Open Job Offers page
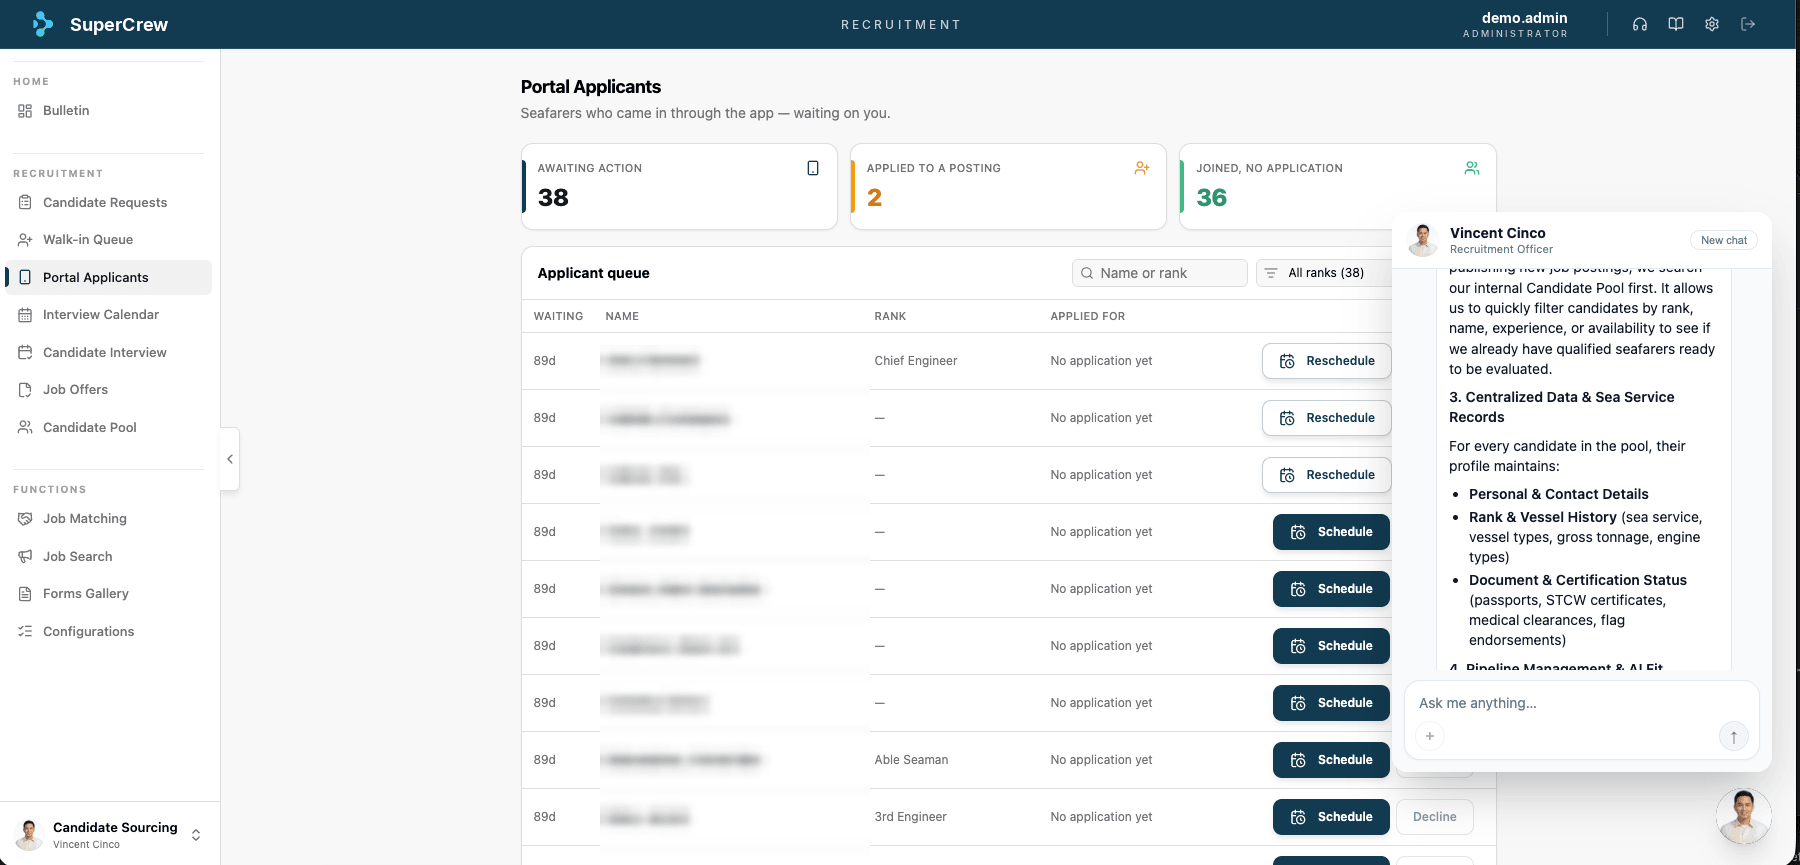Image resolution: width=1800 pixels, height=865 pixels. pyautogui.click(x=108, y=390)
